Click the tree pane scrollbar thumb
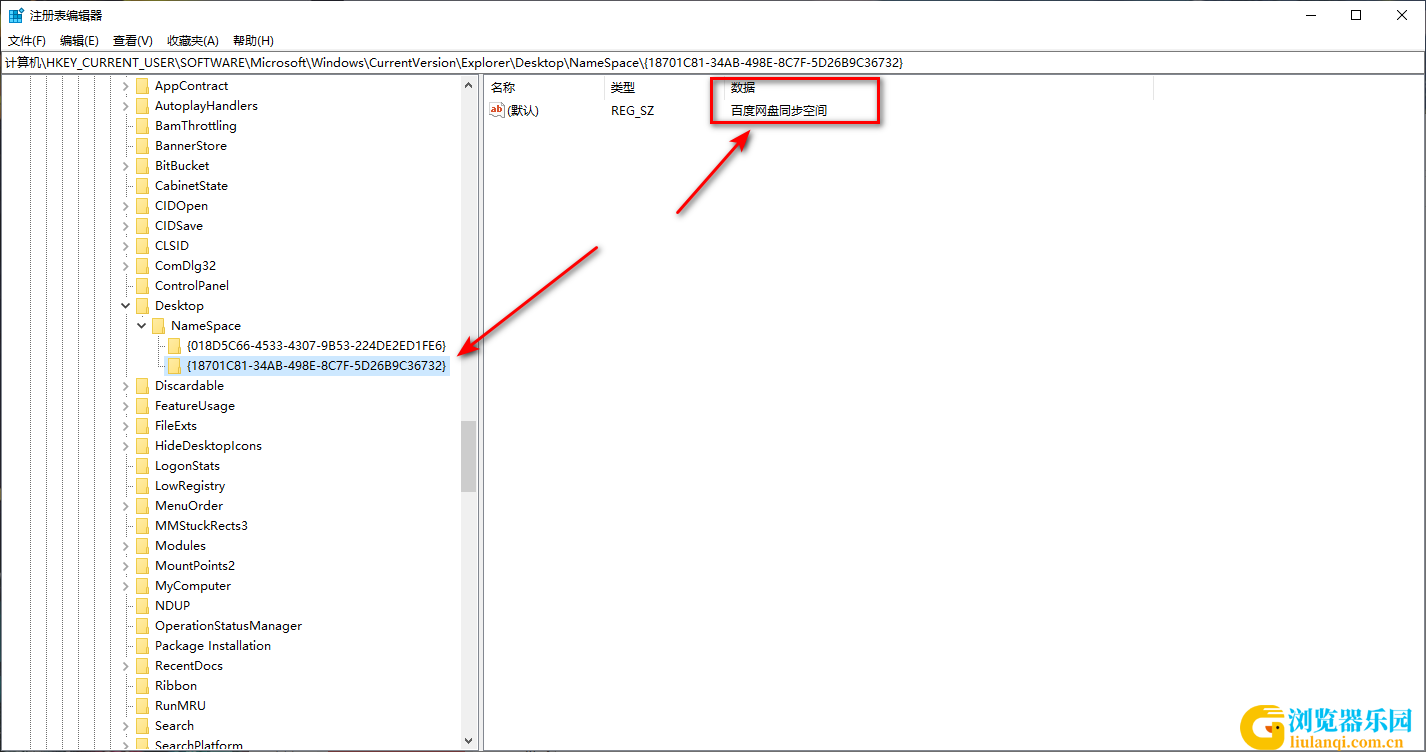Viewport: 1426px width, 752px height. [x=468, y=456]
